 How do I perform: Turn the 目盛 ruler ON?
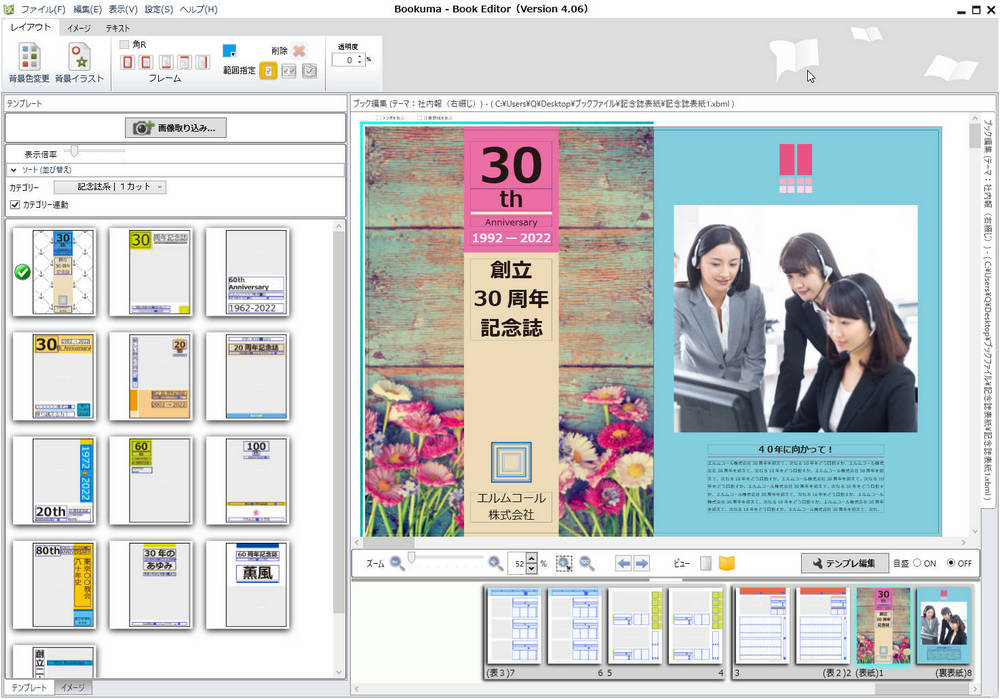click(x=917, y=563)
